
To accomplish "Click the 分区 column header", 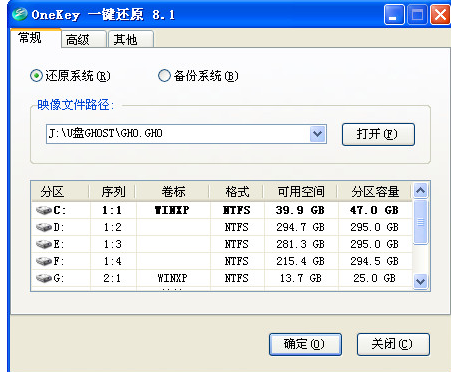I will click(x=61, y=192).
